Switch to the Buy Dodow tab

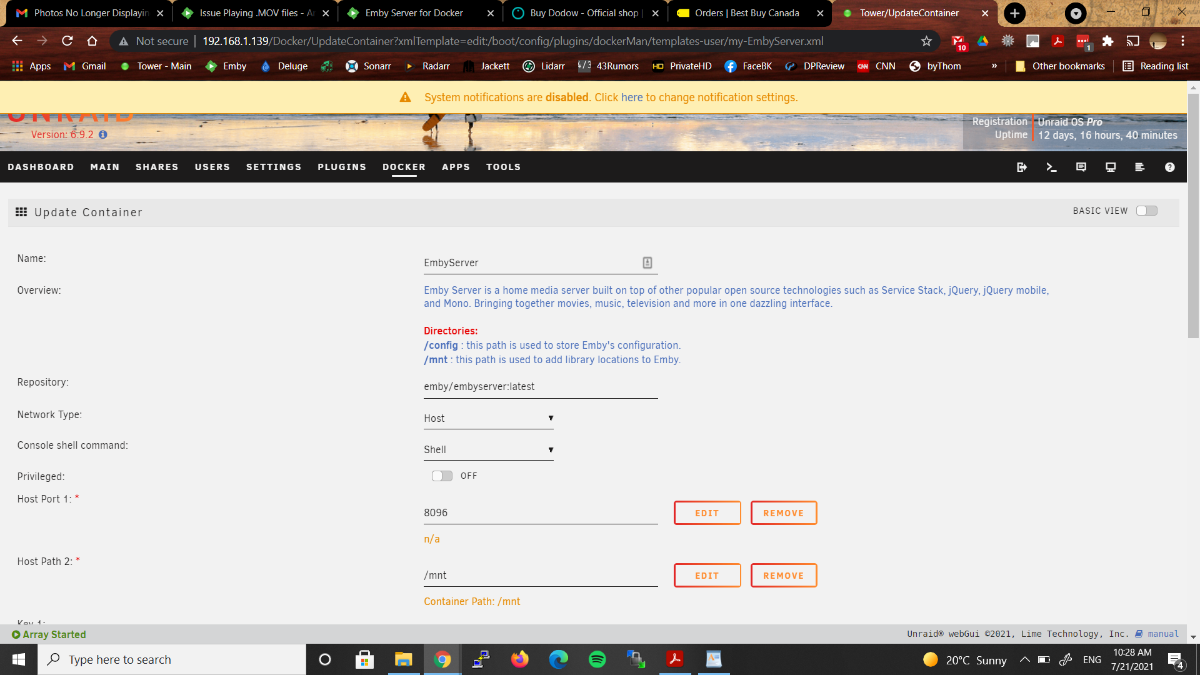(x=585, y=13)
